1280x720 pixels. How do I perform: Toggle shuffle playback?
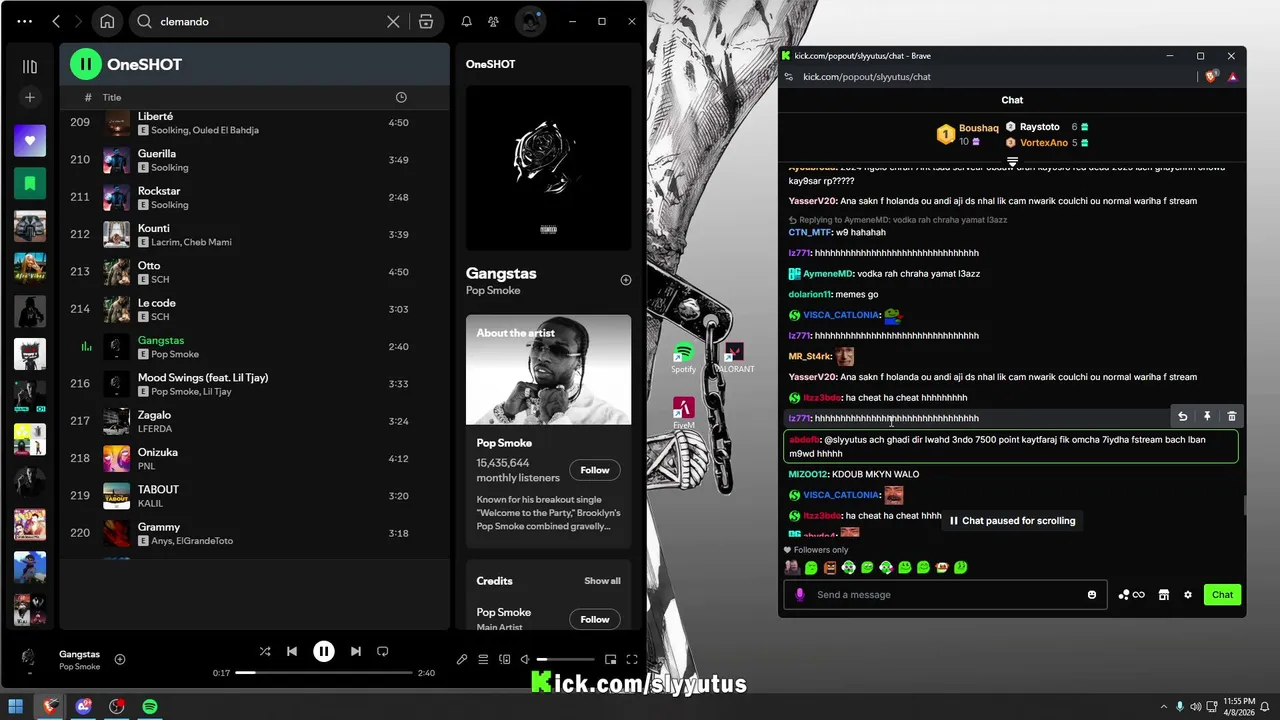tap(265, 651)
